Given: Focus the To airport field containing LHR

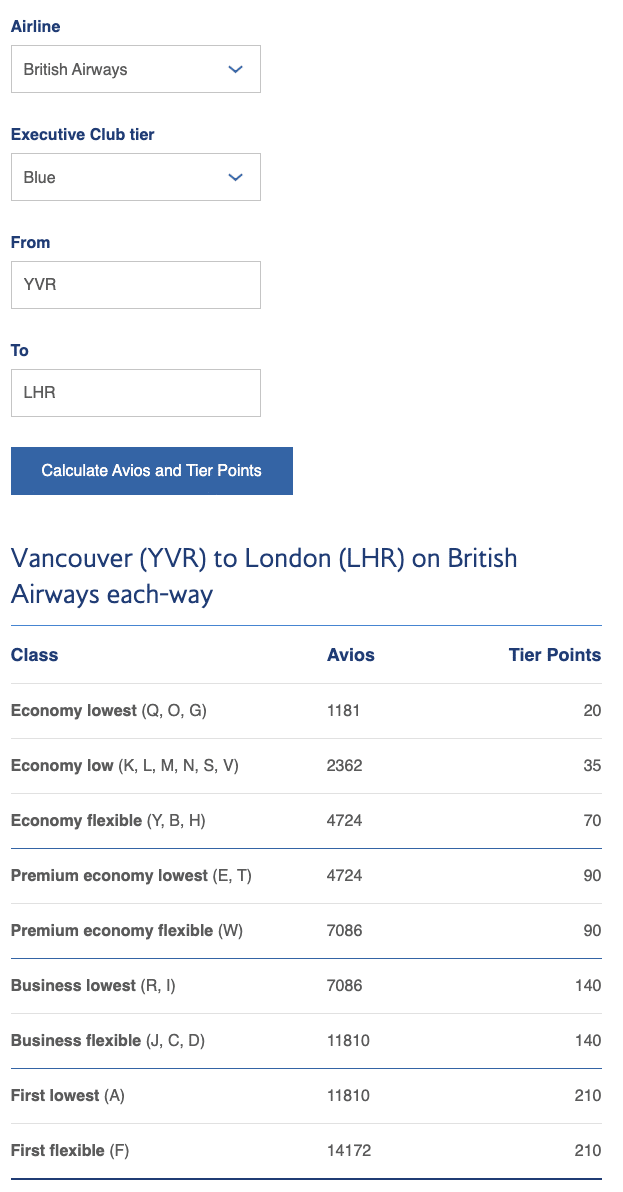Looking at the screenshot, I should 135,393.
